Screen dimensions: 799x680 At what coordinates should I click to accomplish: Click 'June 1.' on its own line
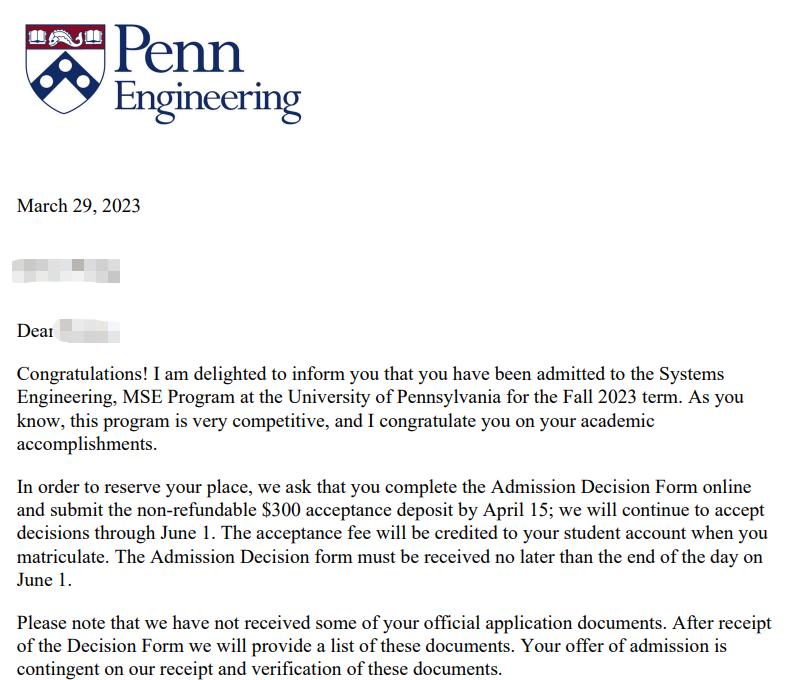click(44, 580)
